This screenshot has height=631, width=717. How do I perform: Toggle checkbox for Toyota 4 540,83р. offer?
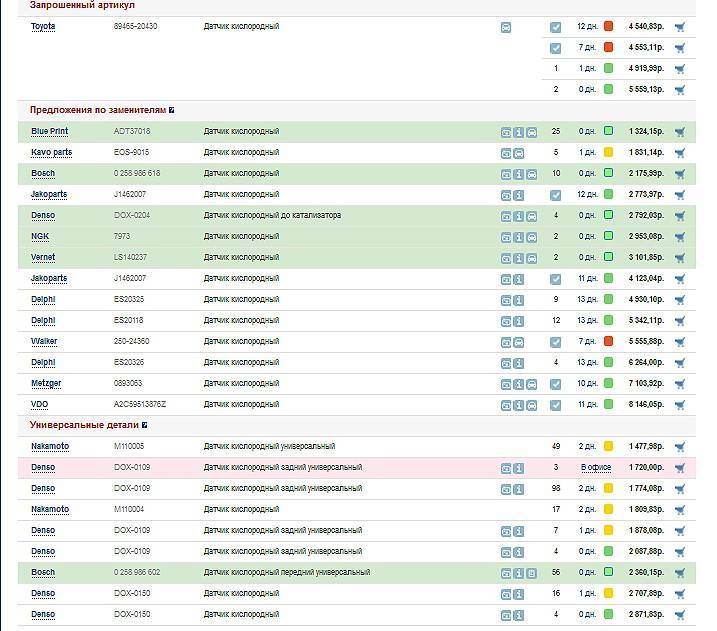pyautogui.click(x=556, y=27)
